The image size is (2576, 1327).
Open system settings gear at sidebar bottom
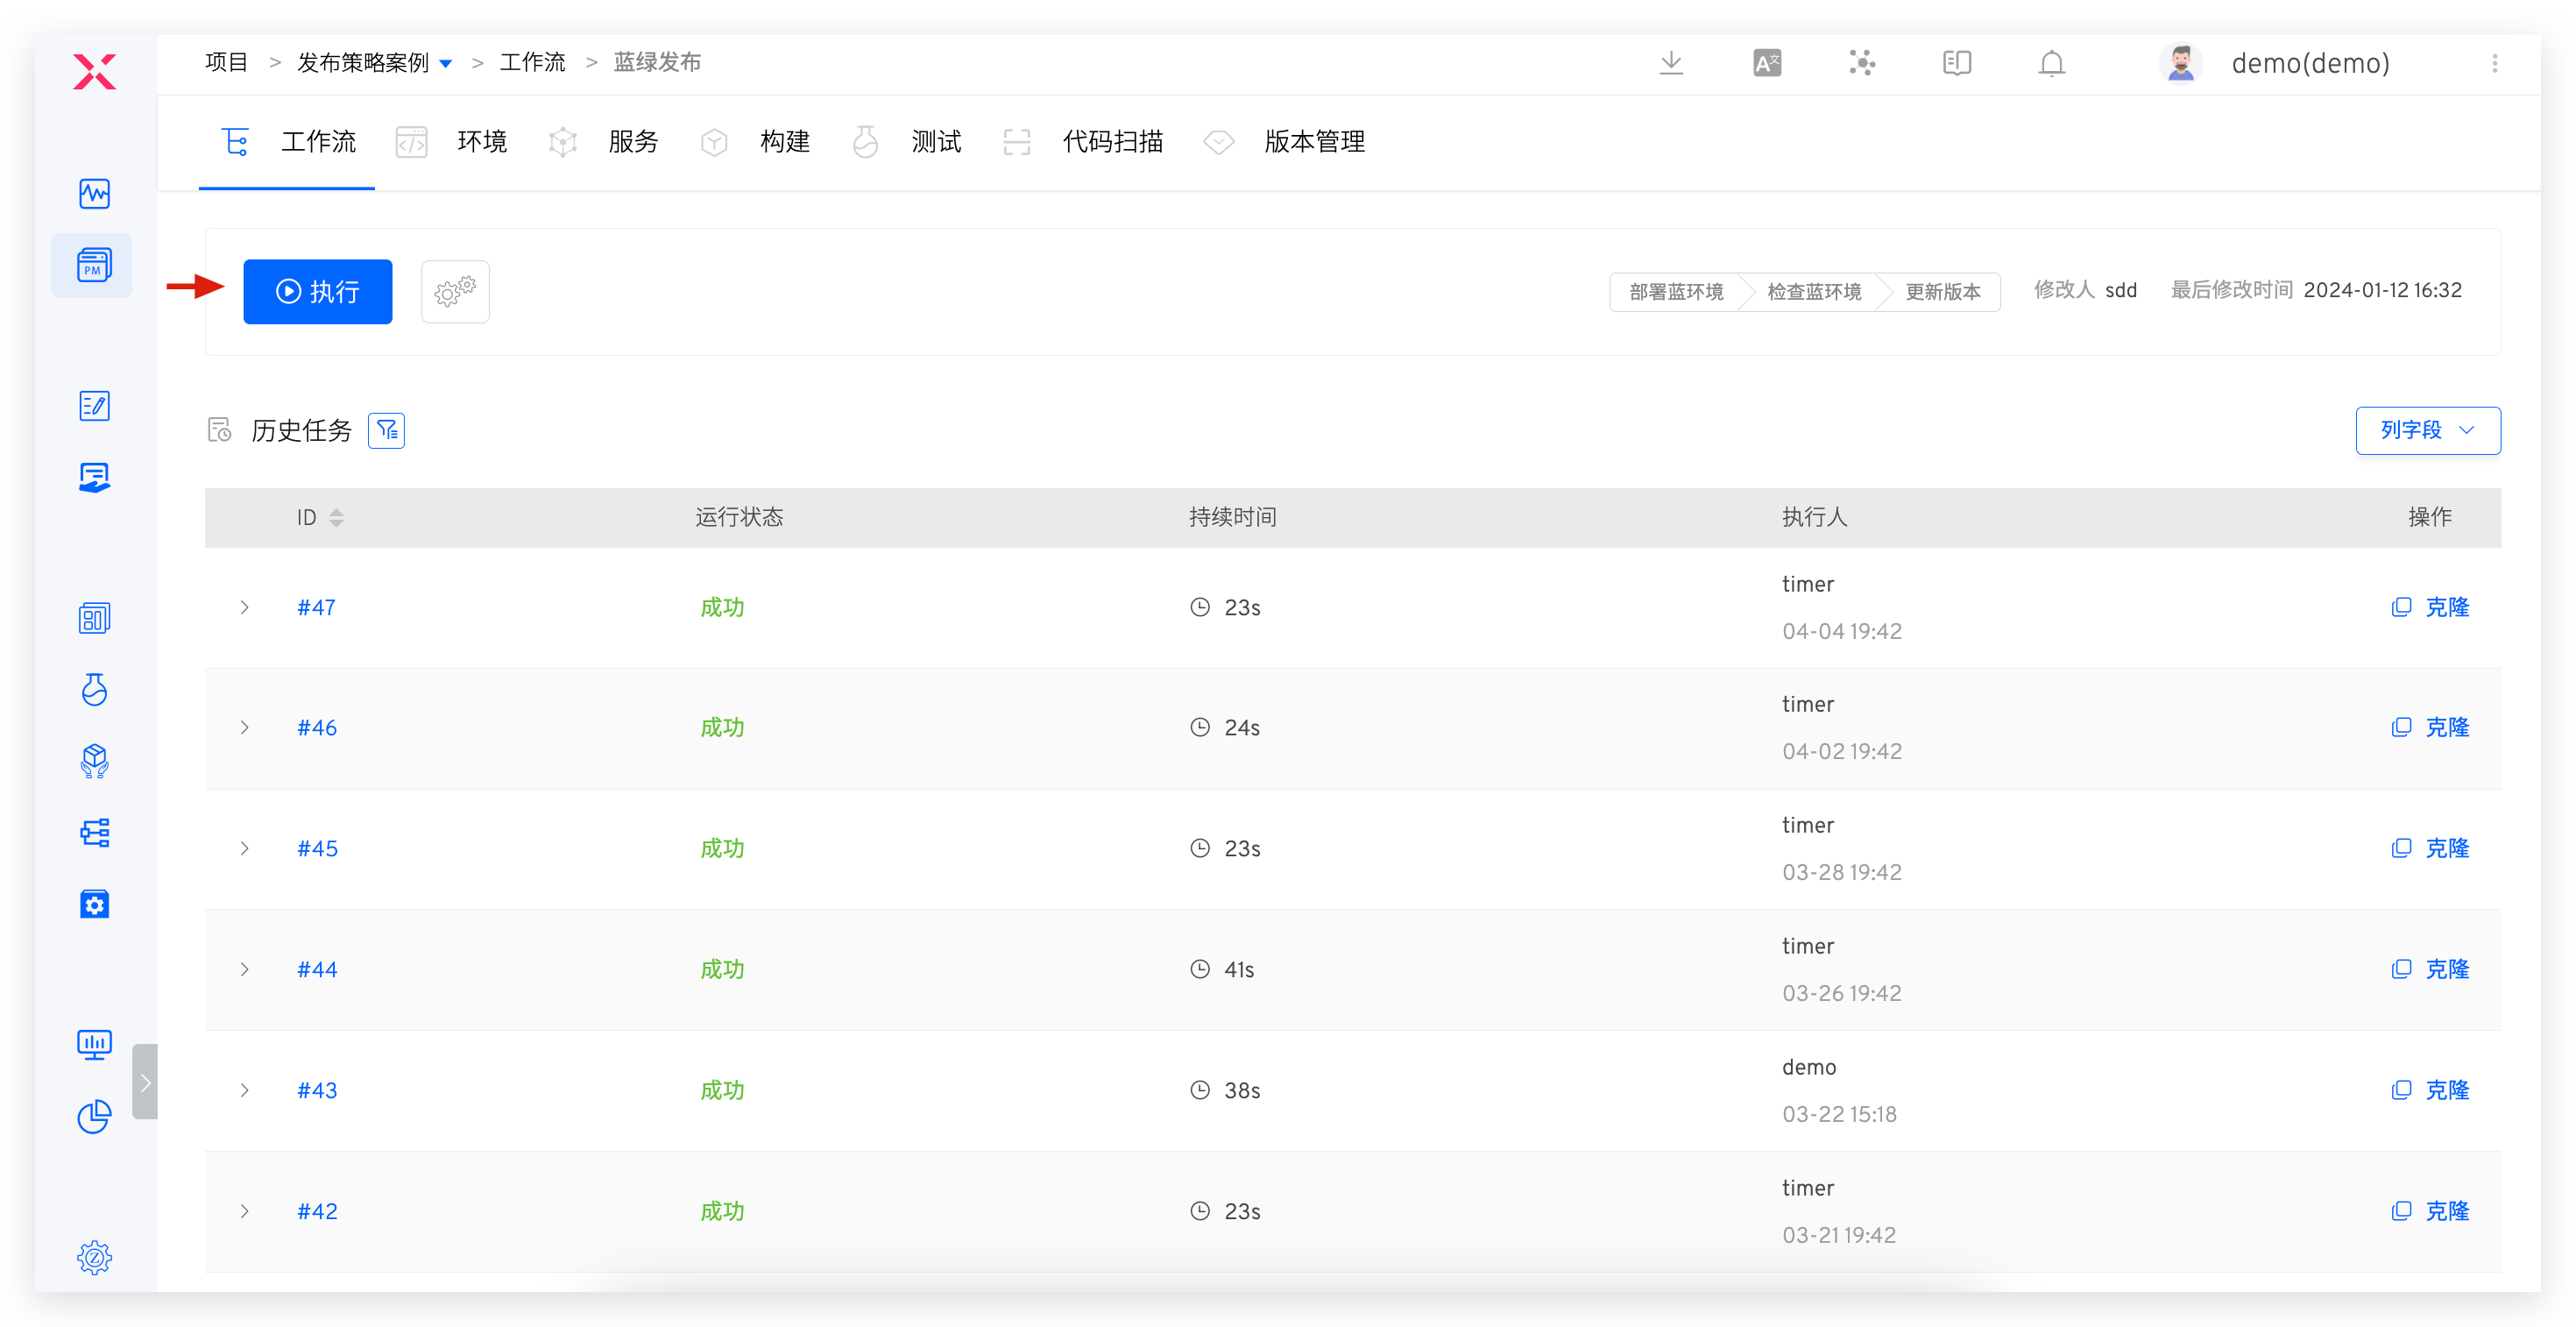coord(94,1257)
